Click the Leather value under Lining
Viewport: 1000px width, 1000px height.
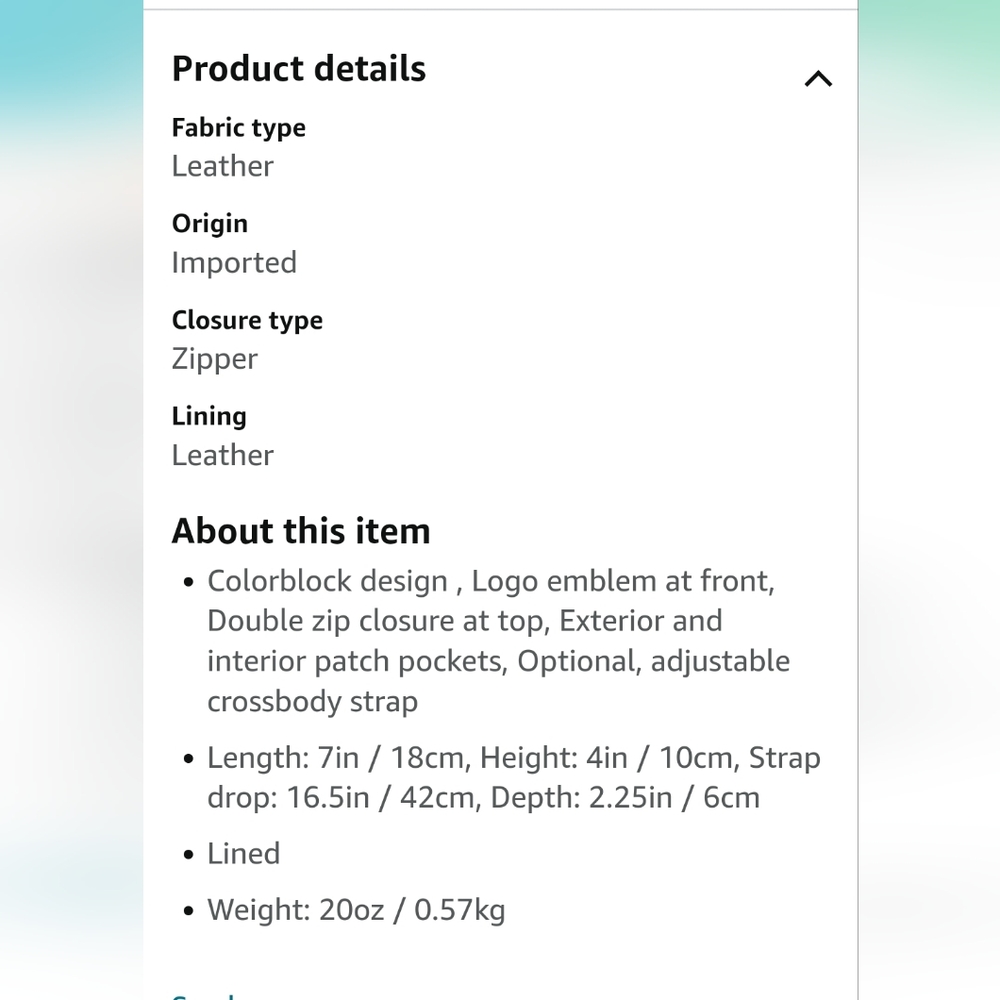[x=223, y=455]
